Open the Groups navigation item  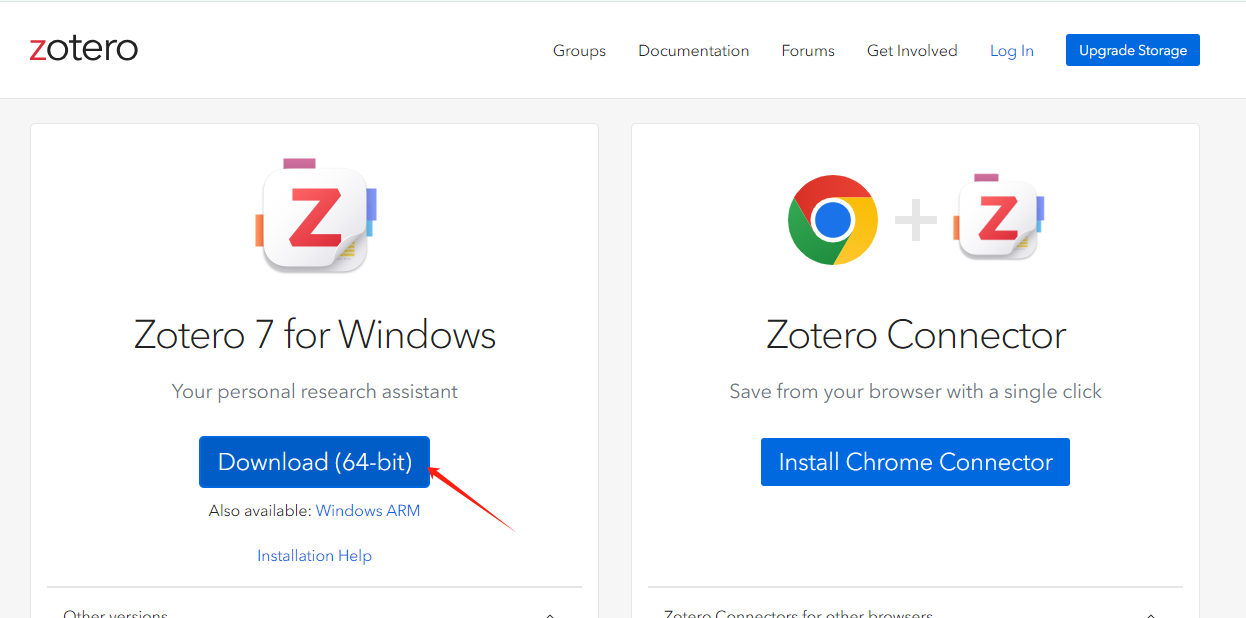tap(579, 50)
